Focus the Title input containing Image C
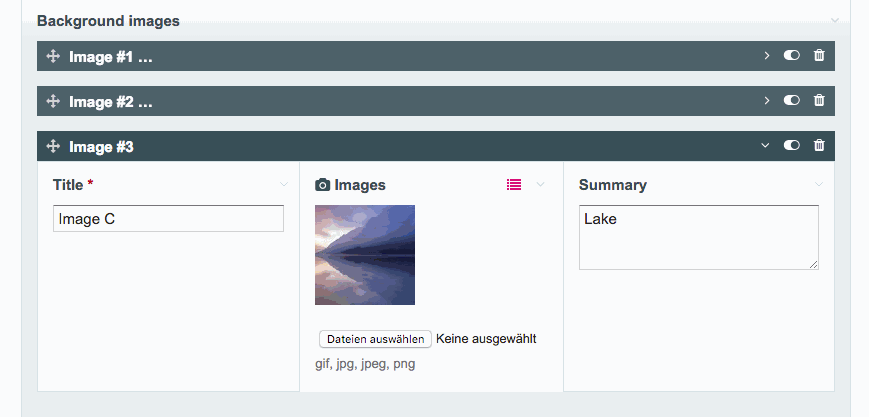The image size is (869, 417). [x=168, y=218]
